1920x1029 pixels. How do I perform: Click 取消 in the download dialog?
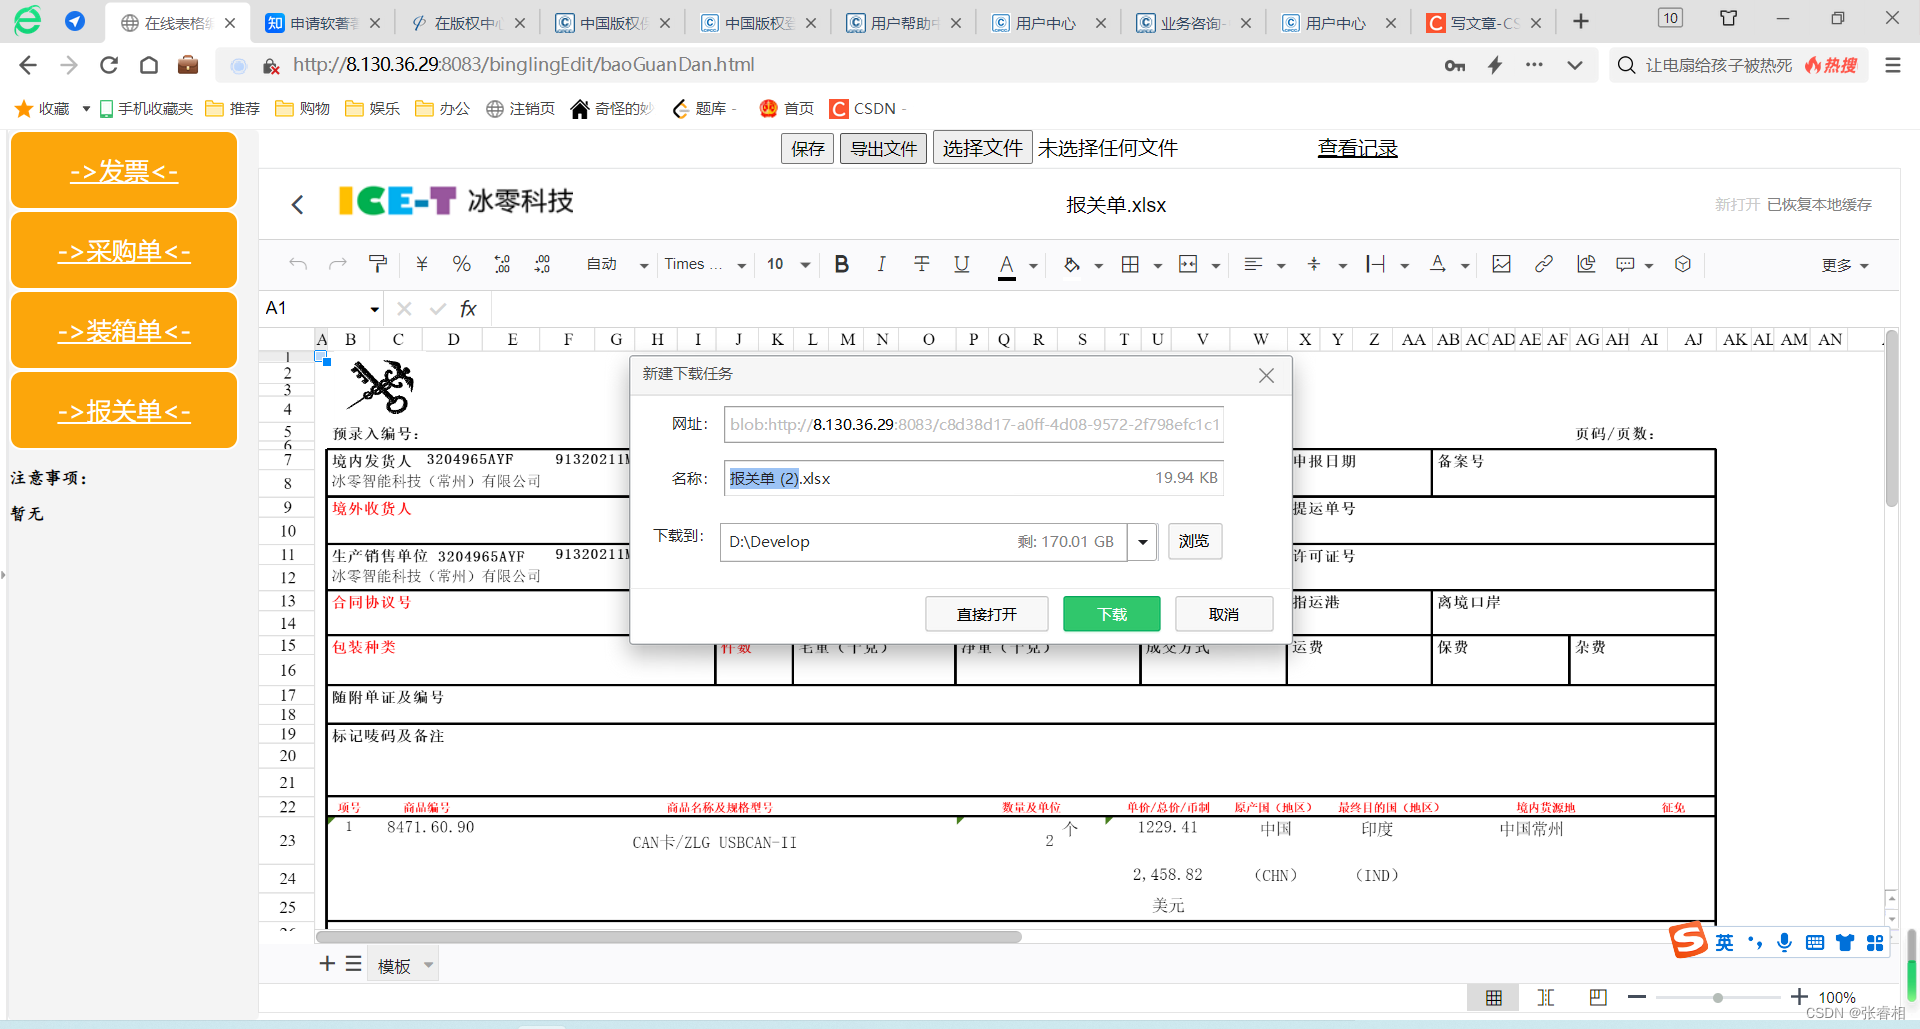1224,614
